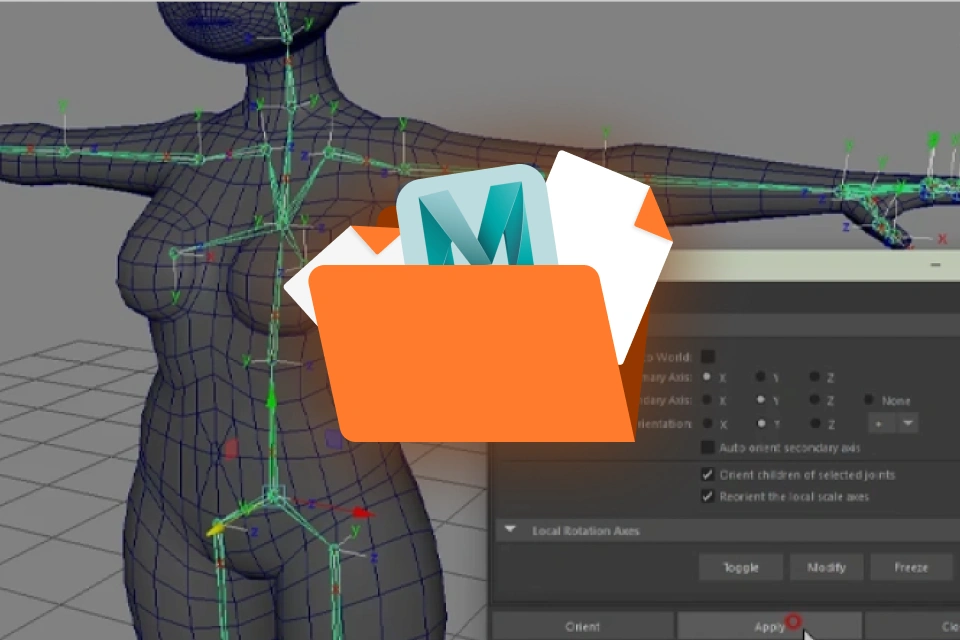Viewport: 960px width, 640px height.
Task: Open the world orientation direction (+) dropdown
Action: pos(893,423)
